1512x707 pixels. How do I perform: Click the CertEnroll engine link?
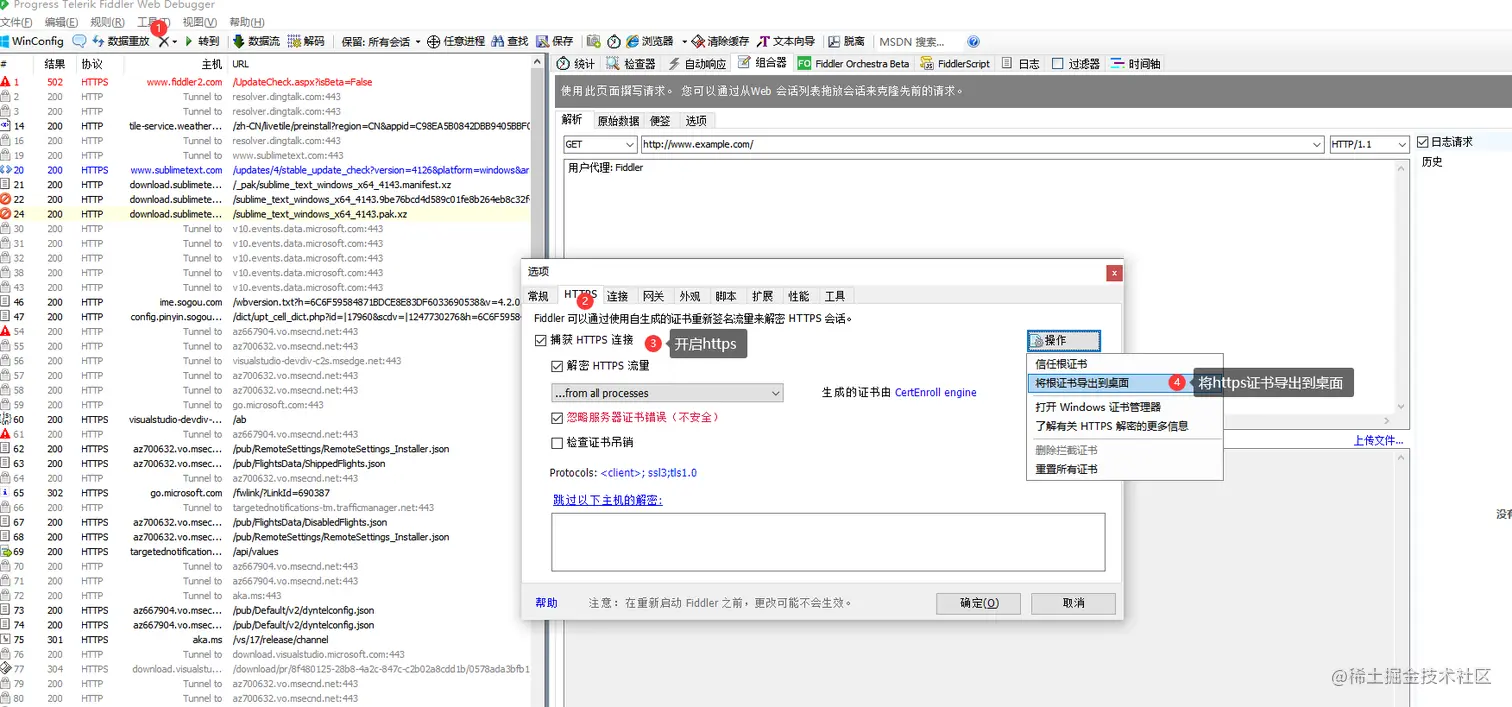(935, 393)
